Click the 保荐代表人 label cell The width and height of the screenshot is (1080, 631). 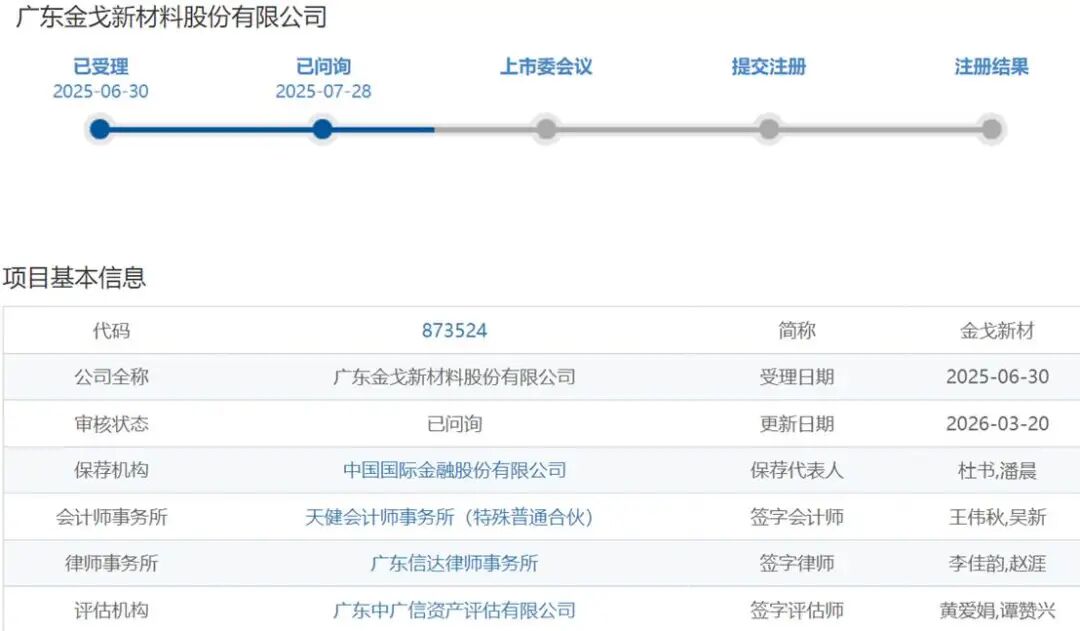click(x=796, y=470)
